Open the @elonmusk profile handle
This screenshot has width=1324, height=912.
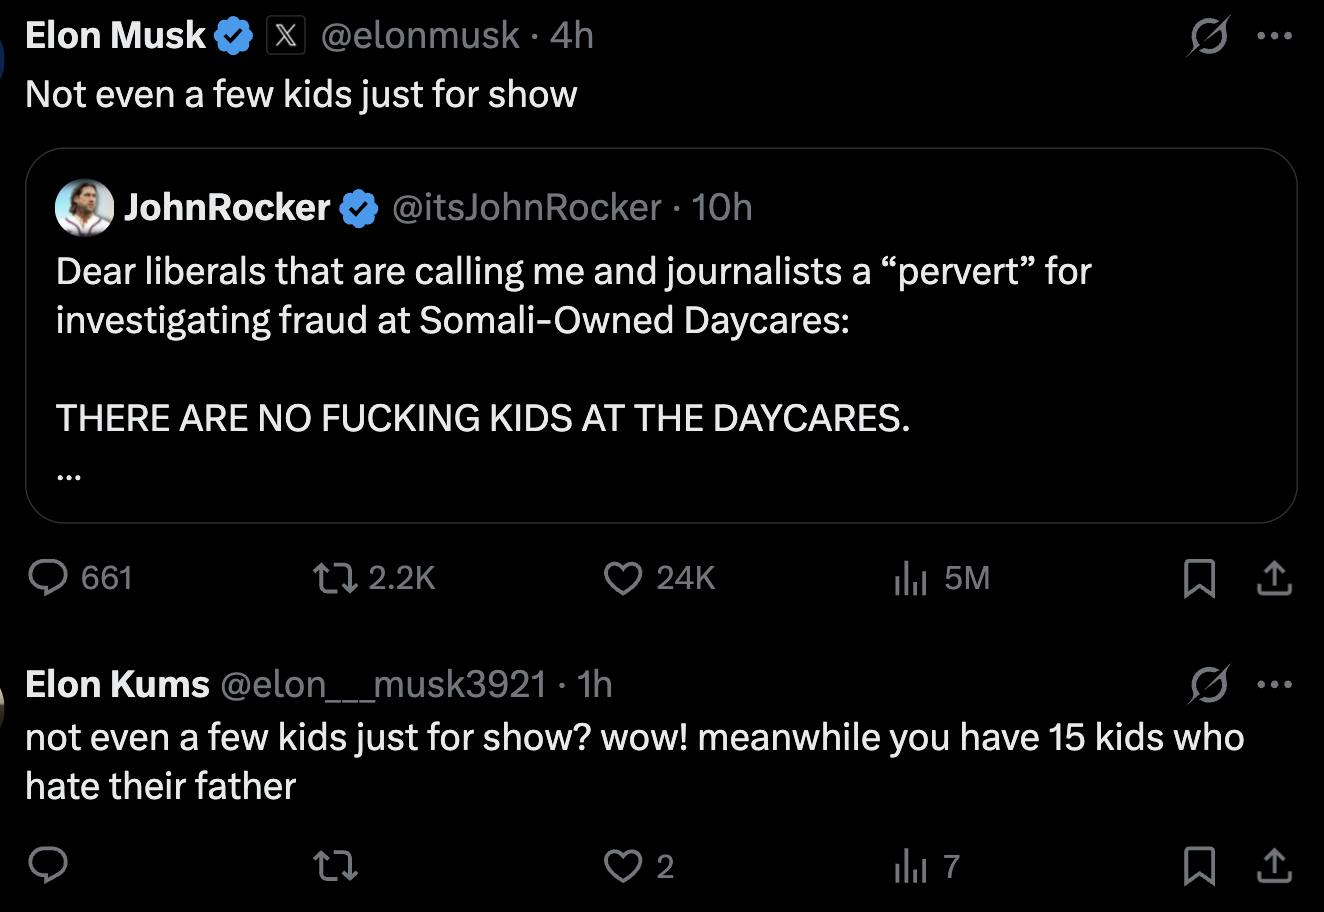point(420,36)
